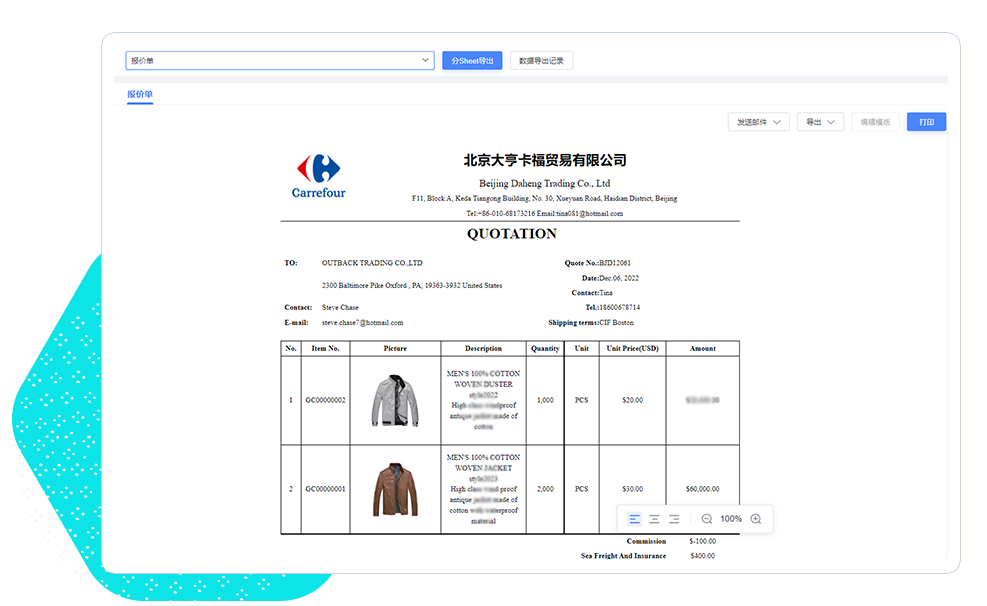Click the 编辑模板 button

click(875, 122)
